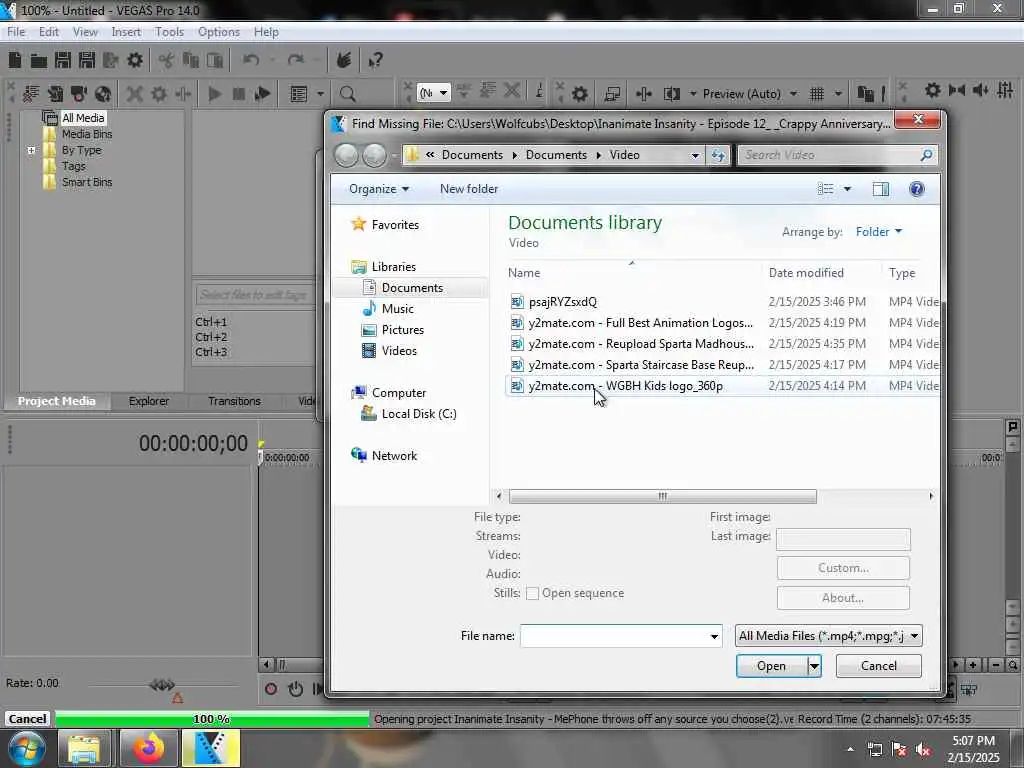The image size is (1024, 768).
Task: Expand the File name combo box arrow
Action: pyautogui.click(x=714, y=636)
